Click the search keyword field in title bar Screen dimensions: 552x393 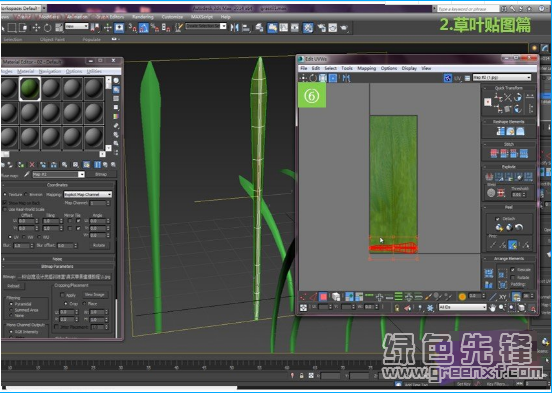click(468, 8)
